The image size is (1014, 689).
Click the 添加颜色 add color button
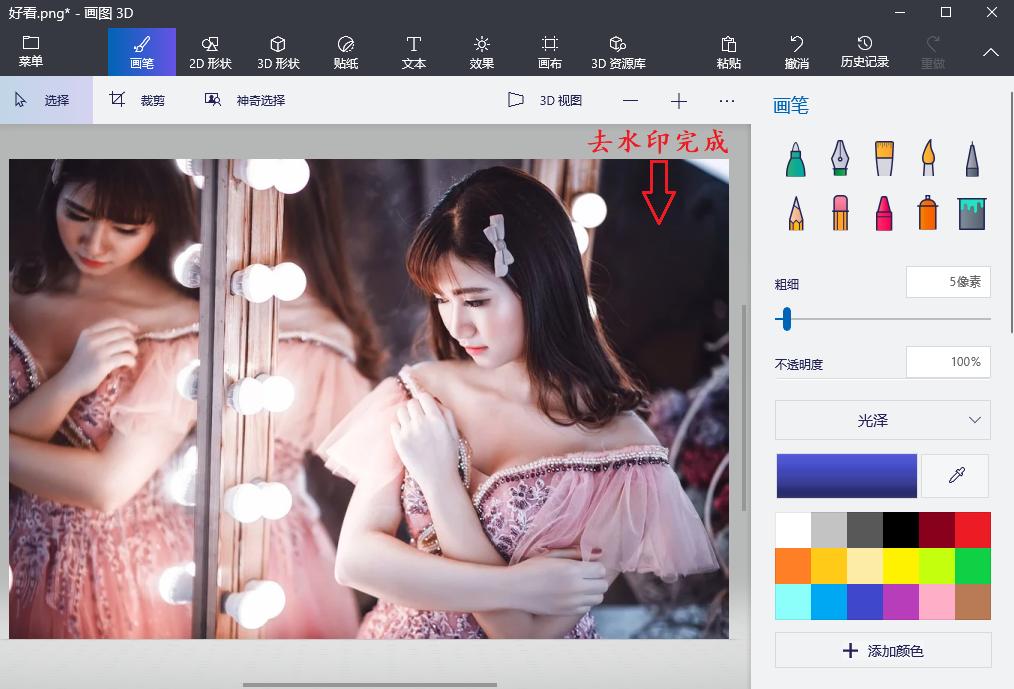882,650
